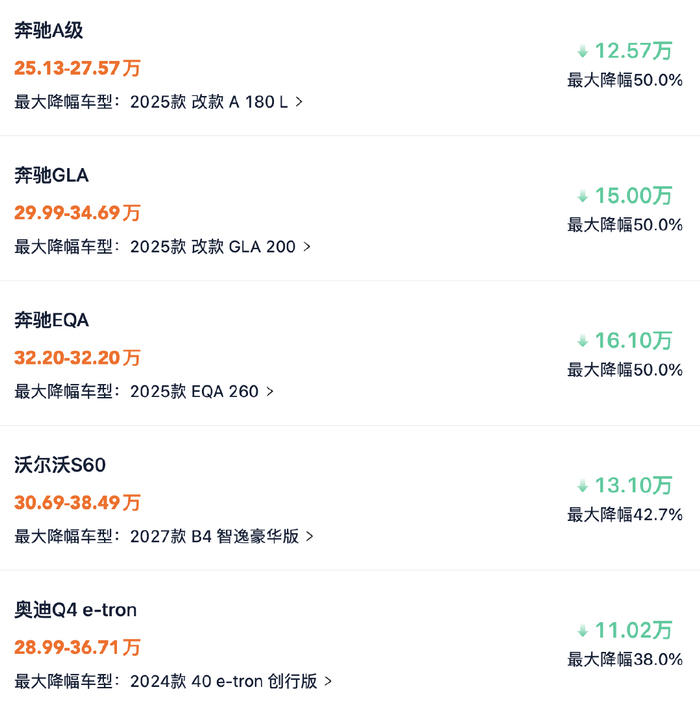Expand chevron after 2027款 B4 智逸豪华版
The height and width of the screenshot is (709, 700).
(x=310, y=536)
